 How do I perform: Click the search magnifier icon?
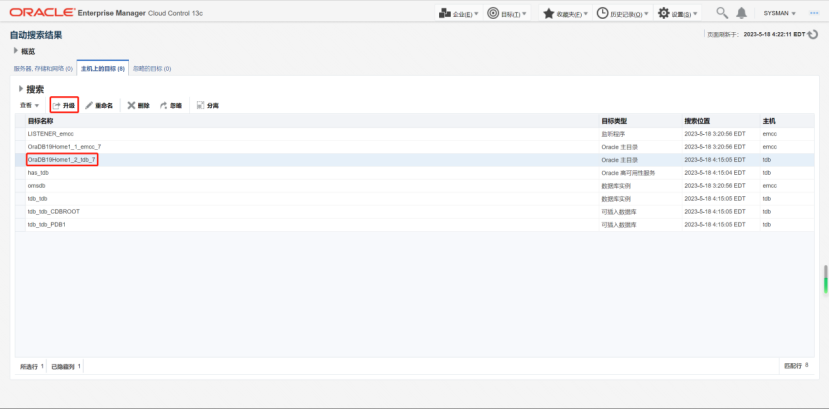pos(722,13)
